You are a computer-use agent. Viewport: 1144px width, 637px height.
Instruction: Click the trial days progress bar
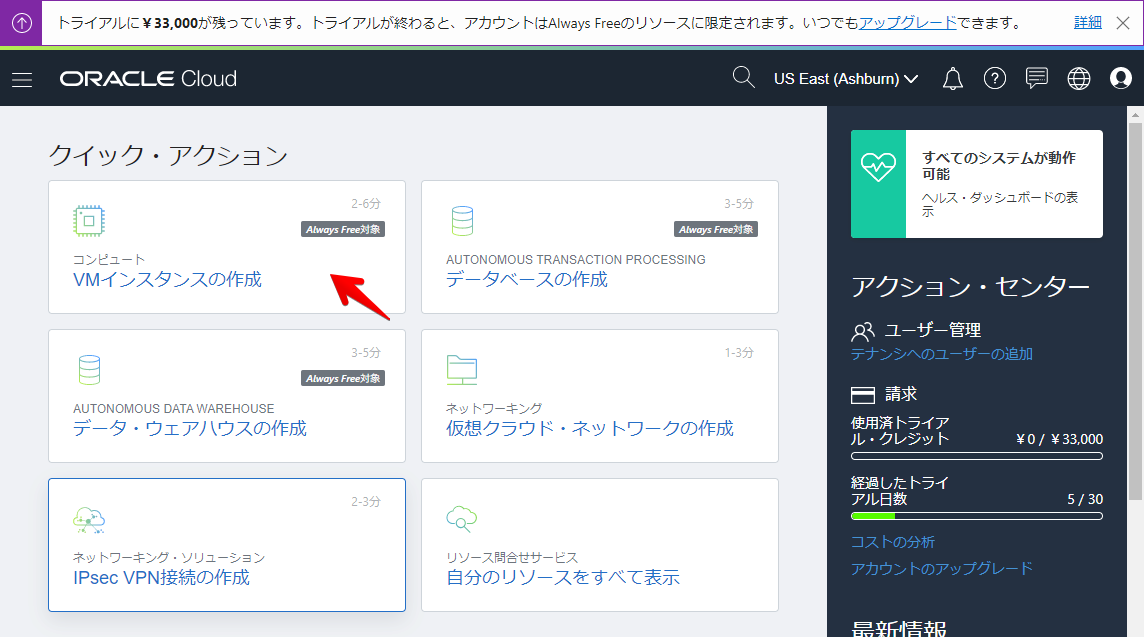(976, 517)
